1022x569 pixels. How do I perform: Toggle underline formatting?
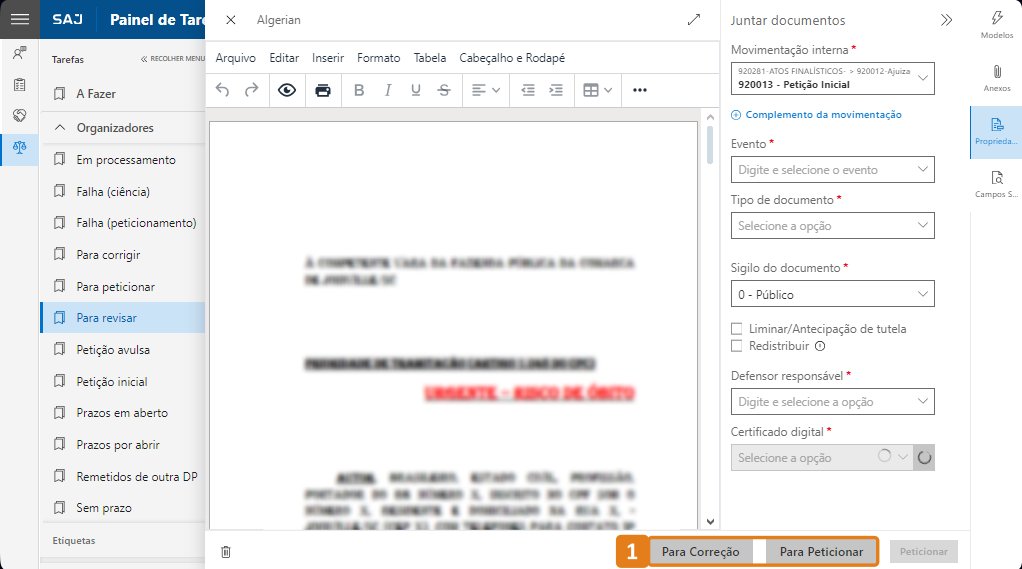[x=416, y=90]
